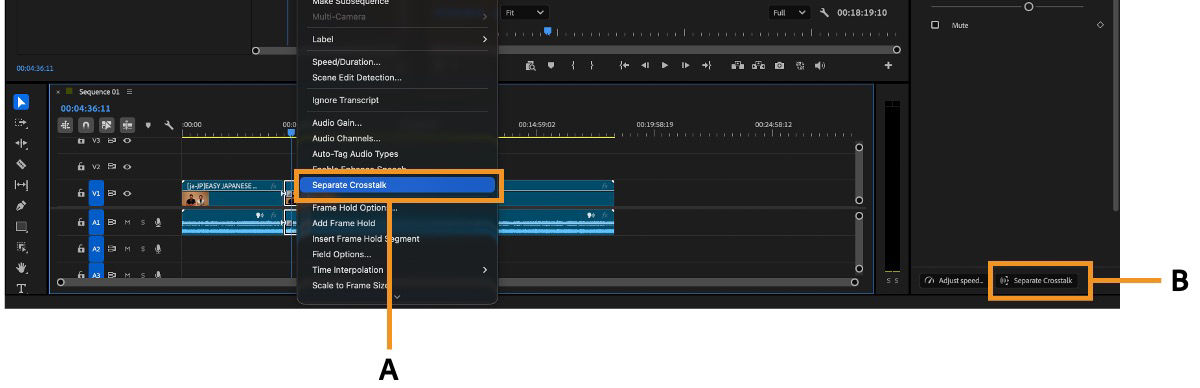1200x388 pixels.
Task: Open the monitor button editor plus
Action: [888, 65]
